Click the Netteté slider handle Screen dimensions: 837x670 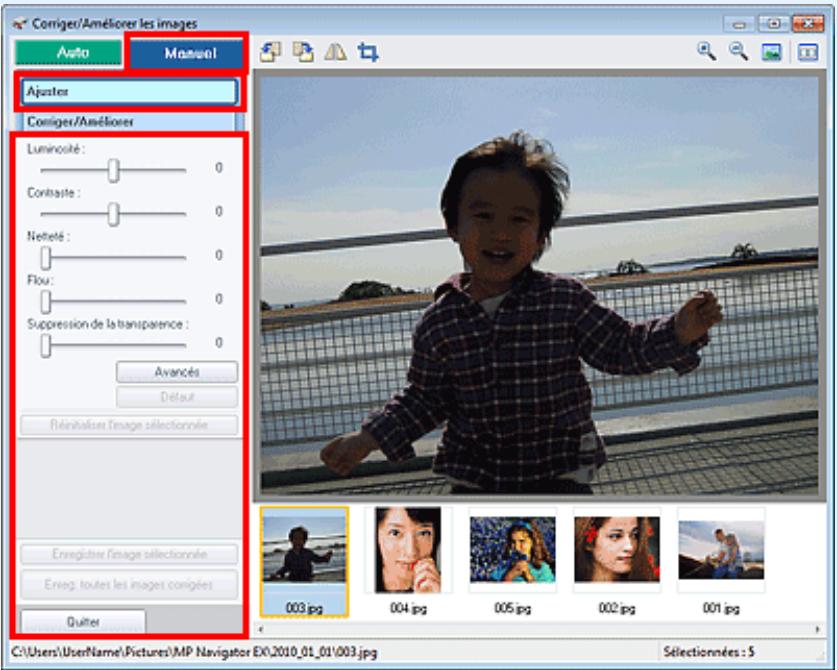[x=46, y=258]
